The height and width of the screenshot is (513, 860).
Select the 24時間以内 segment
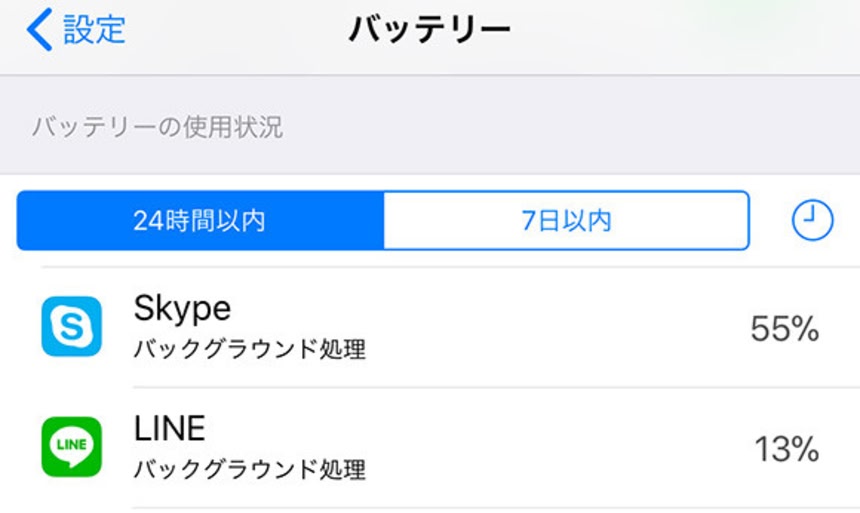(x=200, y=220)
